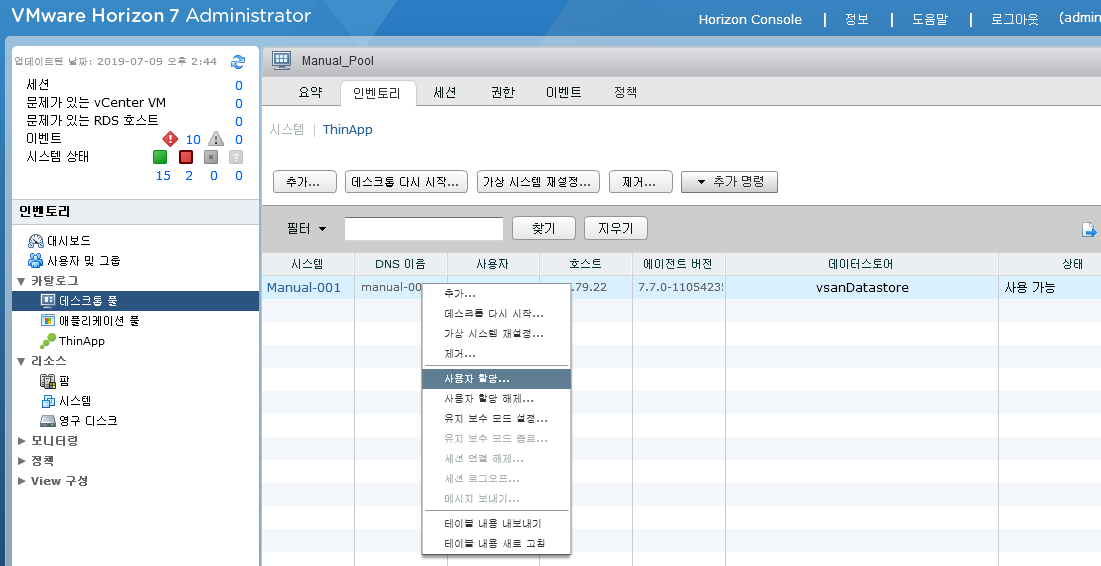This screenshot has width=1101, height=566.
Task: Open the Horizon Console link
Action: pyautogui.click(x=750, y=20)
